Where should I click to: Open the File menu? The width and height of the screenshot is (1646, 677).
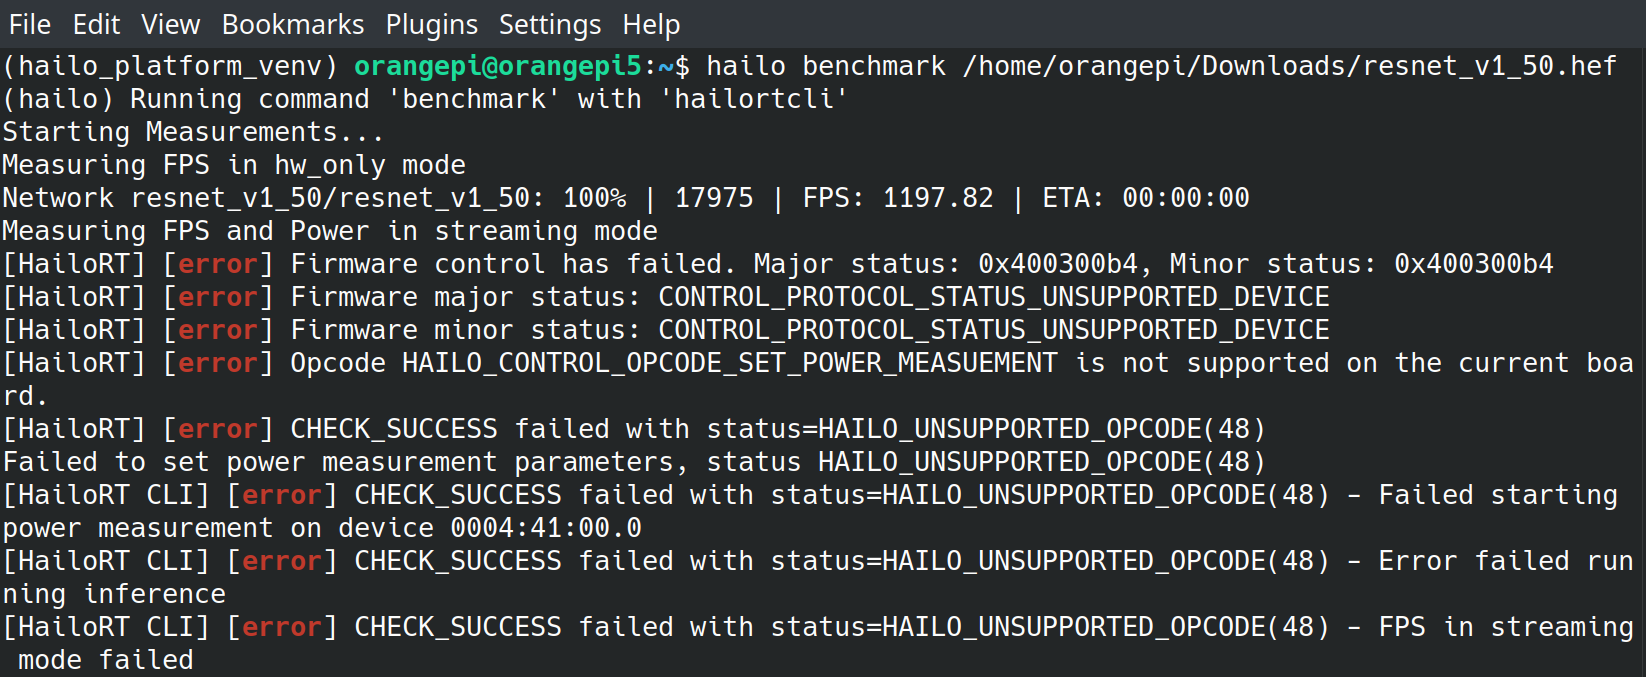click(30, 24)
